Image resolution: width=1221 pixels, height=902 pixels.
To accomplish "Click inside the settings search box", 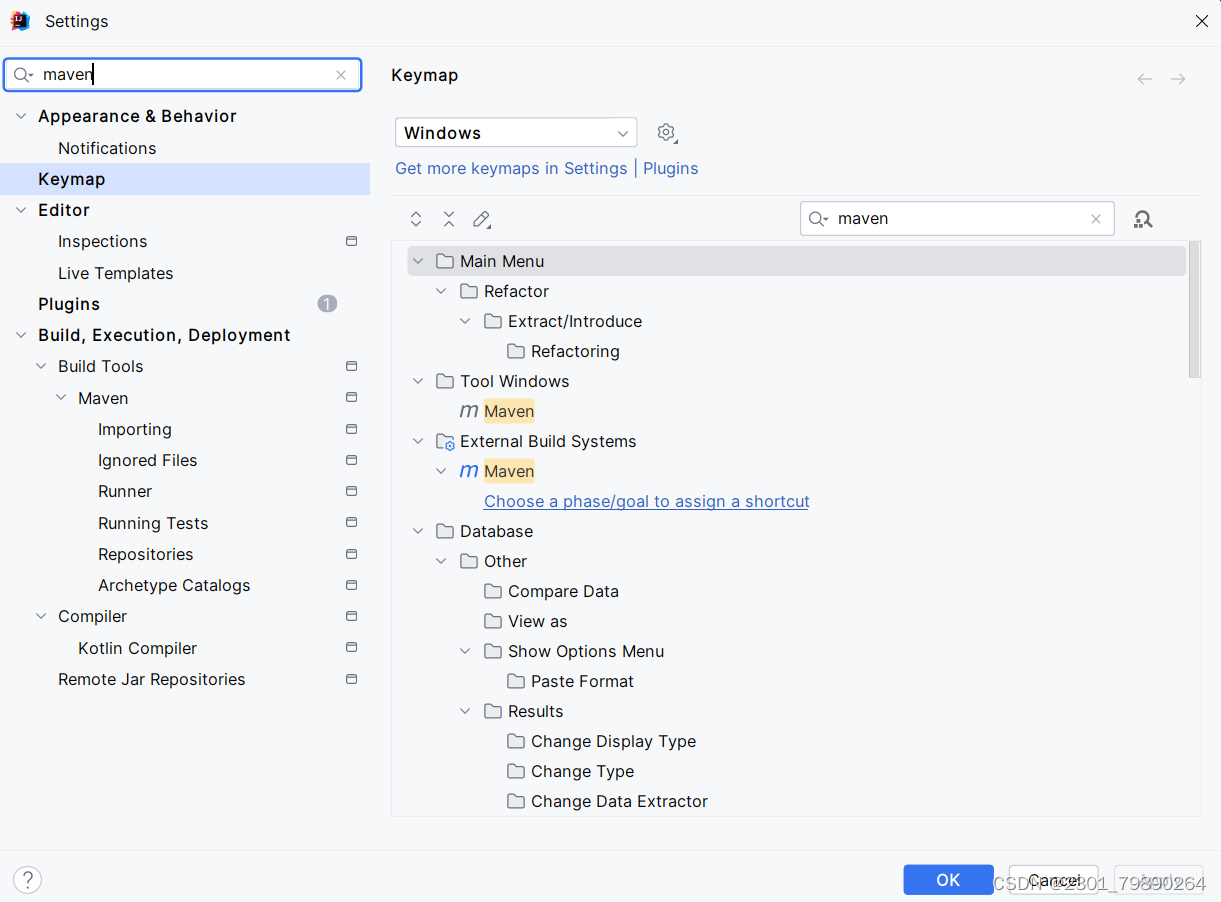I will point(182,75).
